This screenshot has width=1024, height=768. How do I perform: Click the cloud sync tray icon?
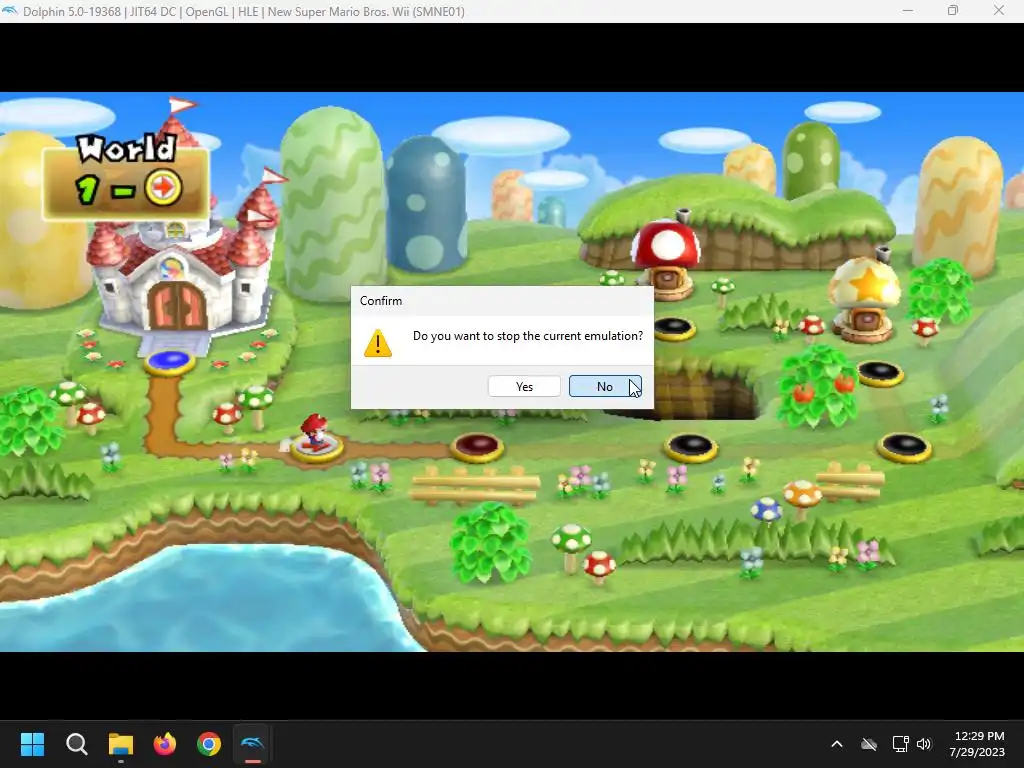coord(869,744)
